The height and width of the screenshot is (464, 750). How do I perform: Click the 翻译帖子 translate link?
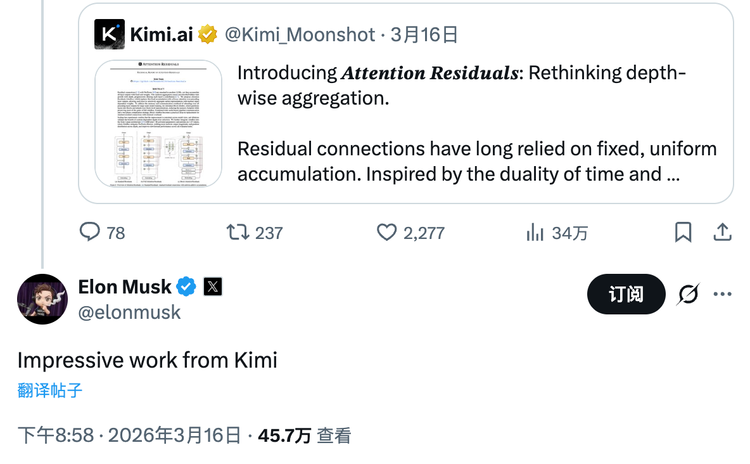coord(51,390)
